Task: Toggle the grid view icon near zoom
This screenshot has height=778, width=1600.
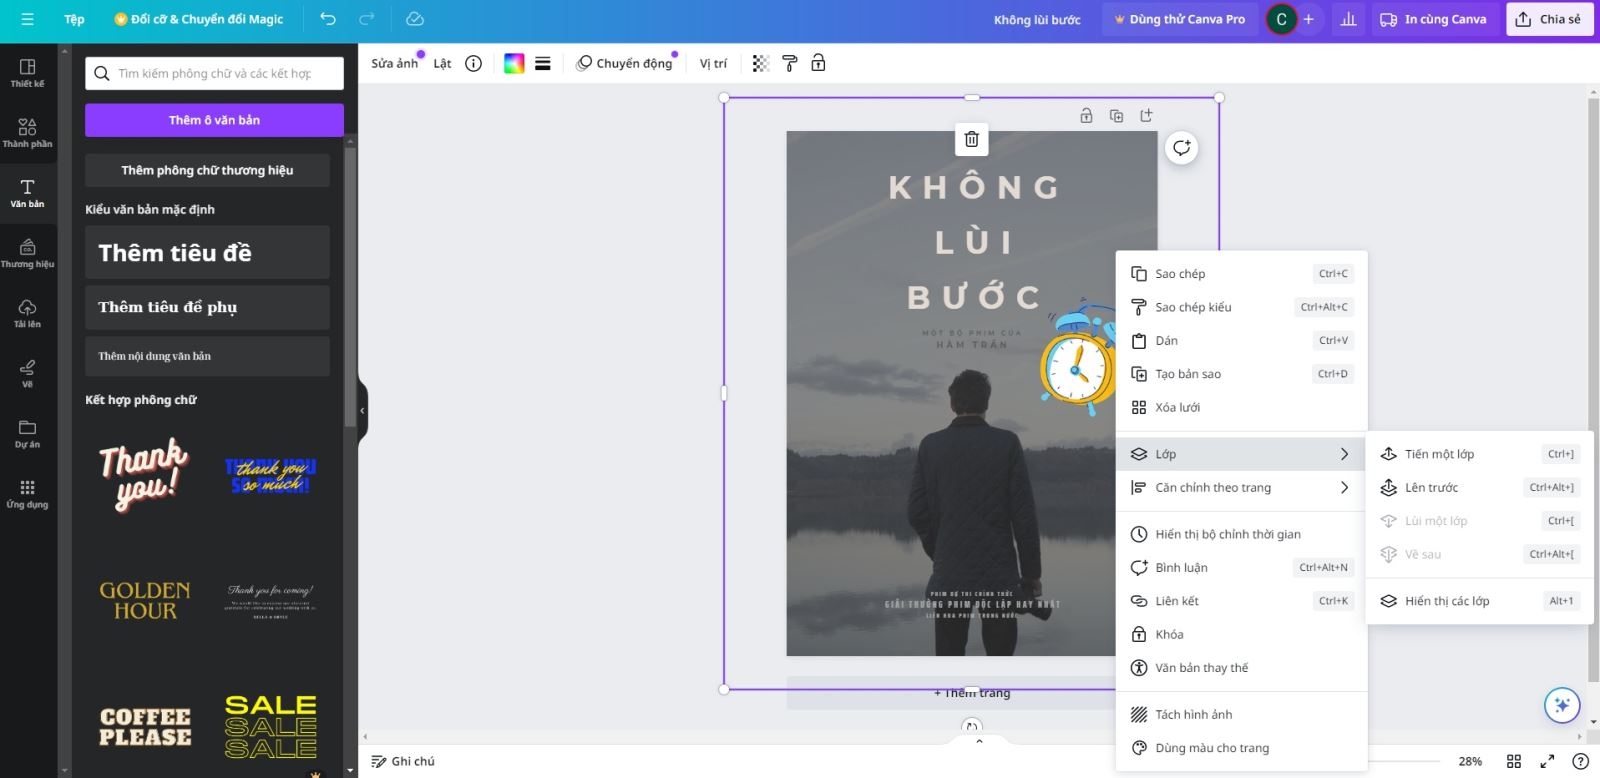Action: click(x=1514, y=761)
